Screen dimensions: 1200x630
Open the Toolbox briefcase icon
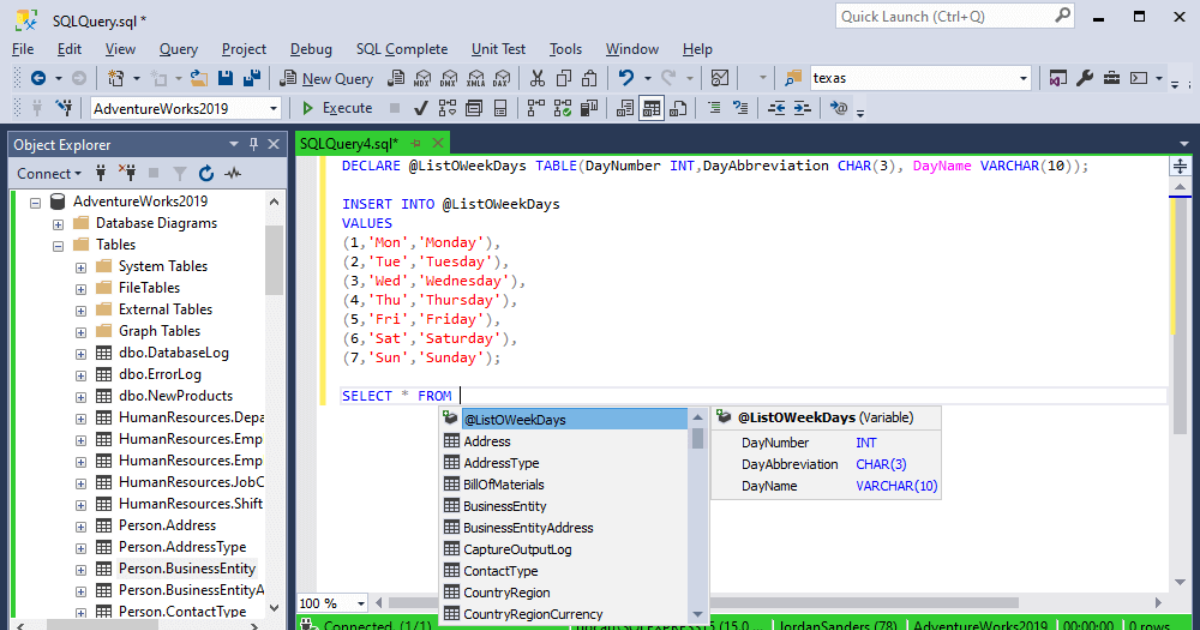(x=1112, y=78)
